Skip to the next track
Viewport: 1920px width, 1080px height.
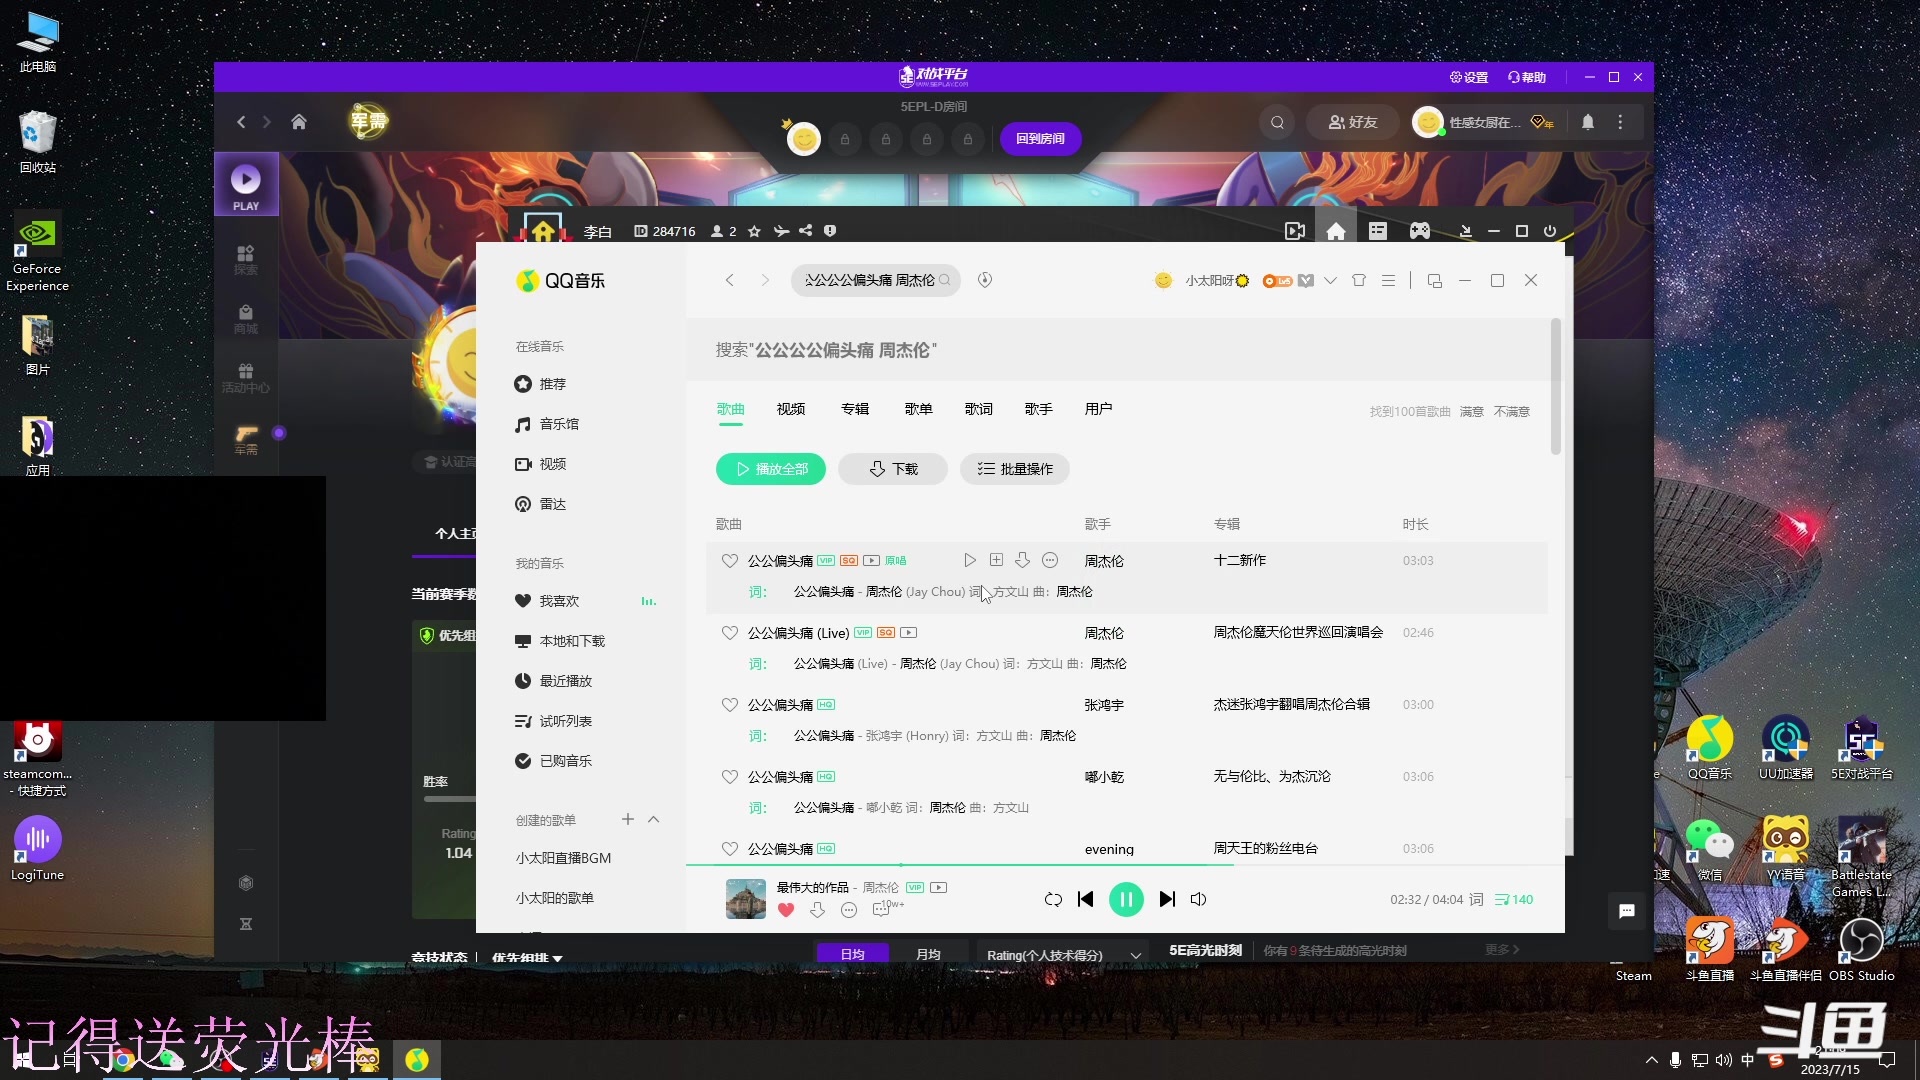pyautogui.click(x=1167, y=899)
